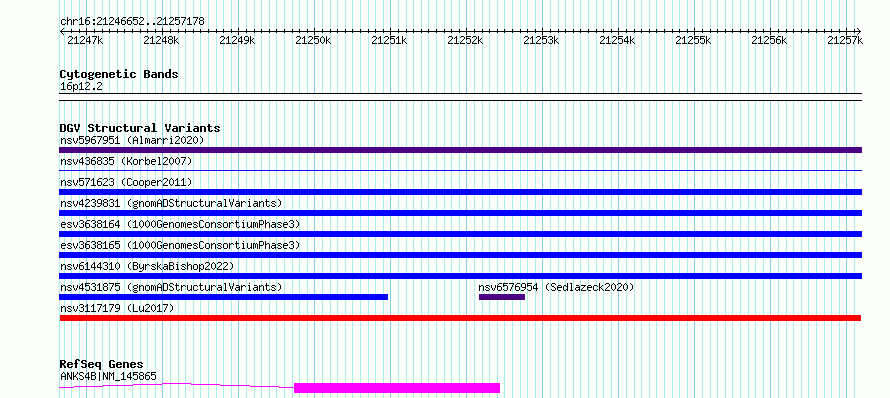Click the 16p12.2 band label
The width and height of the screenshot is (890, 398).
click(81, 87)
